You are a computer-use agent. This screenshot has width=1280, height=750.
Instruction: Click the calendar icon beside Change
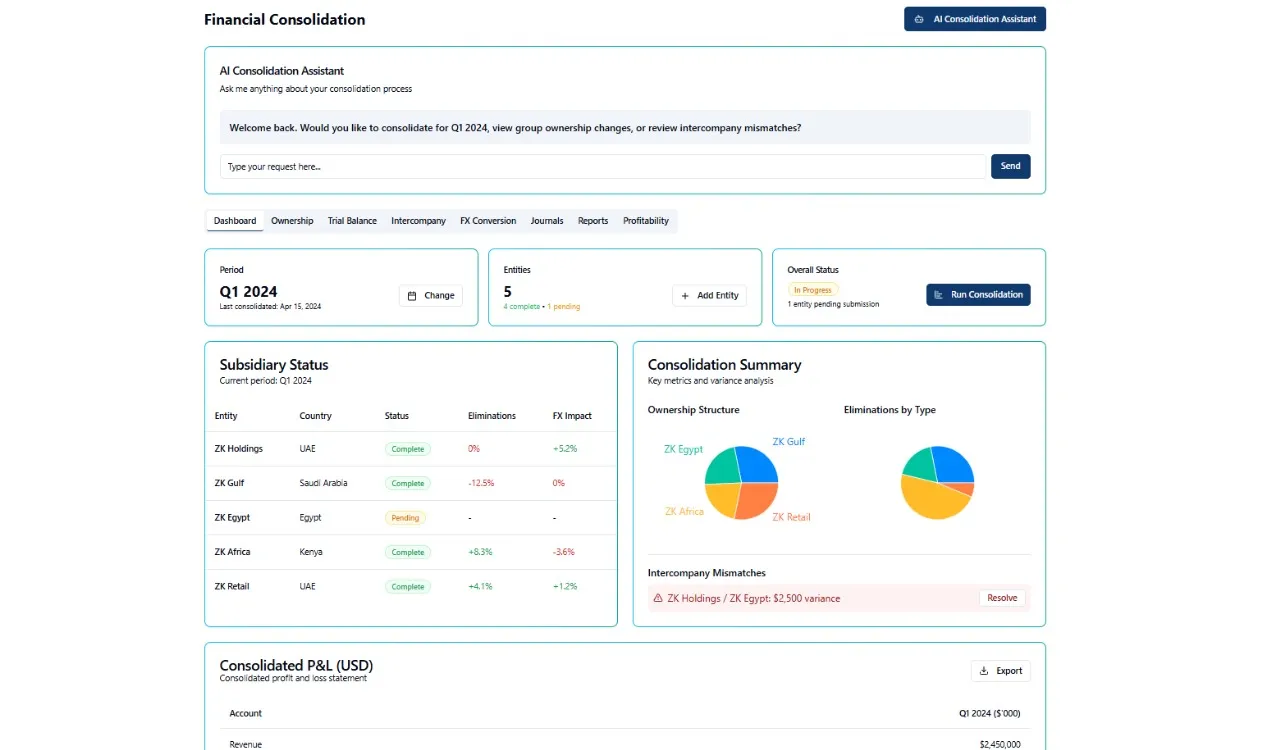(x=412, y=296)
